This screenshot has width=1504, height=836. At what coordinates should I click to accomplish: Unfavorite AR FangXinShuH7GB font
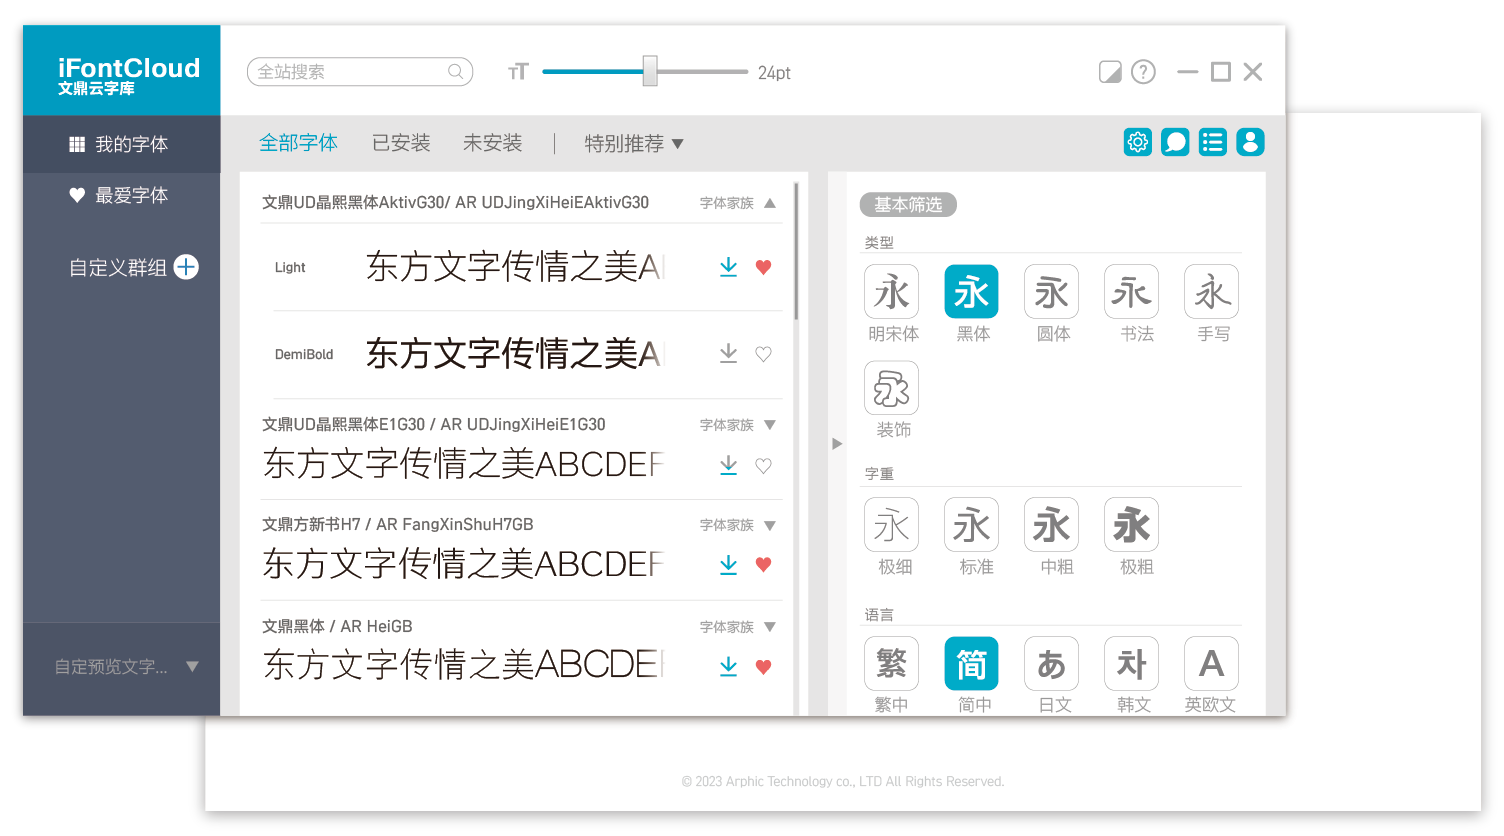(764, 565)
